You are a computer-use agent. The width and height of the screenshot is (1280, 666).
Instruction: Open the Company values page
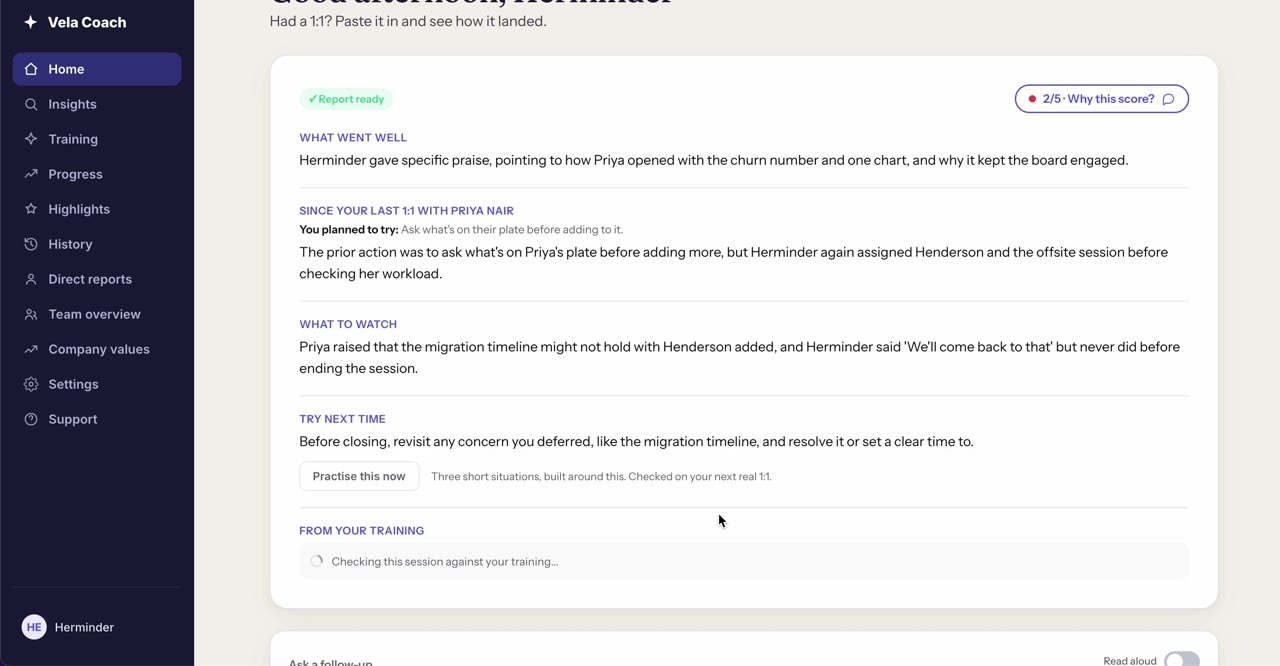97,349
